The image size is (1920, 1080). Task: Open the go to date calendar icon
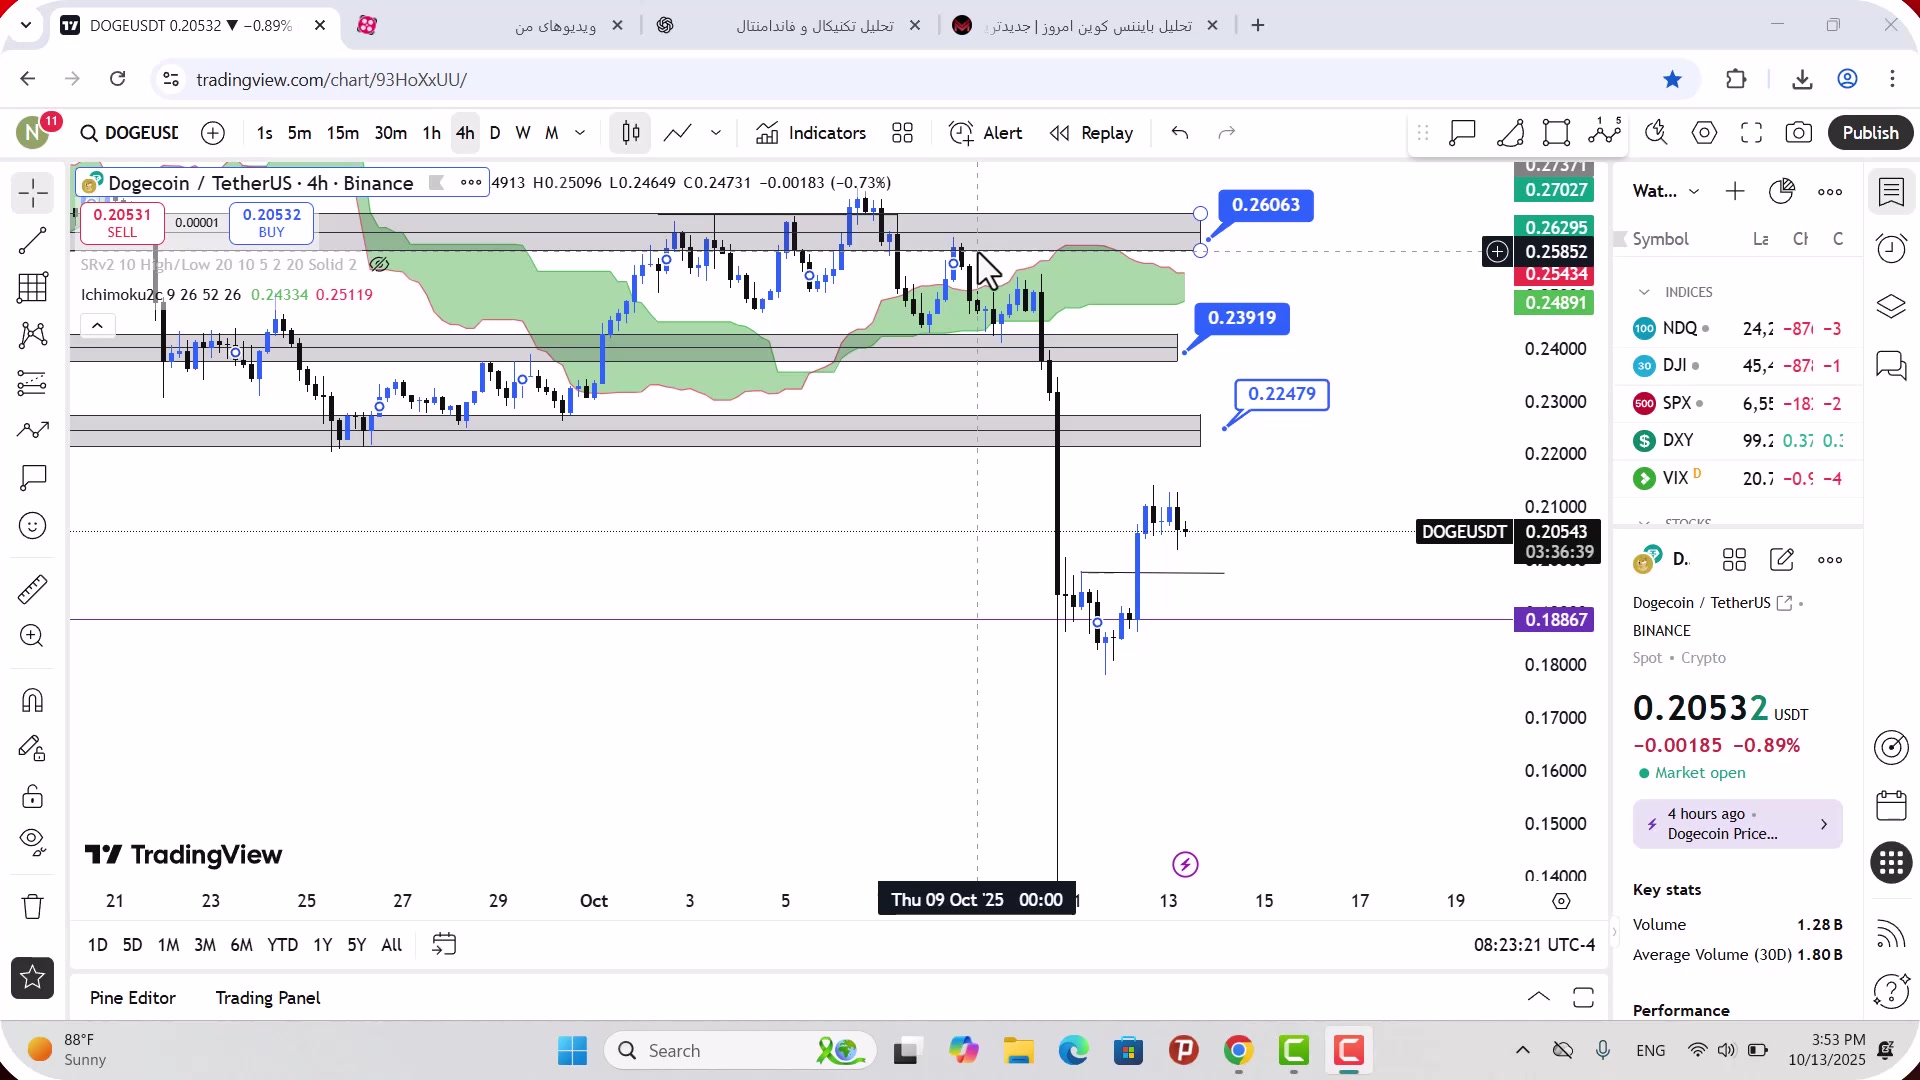click(444, 944)
